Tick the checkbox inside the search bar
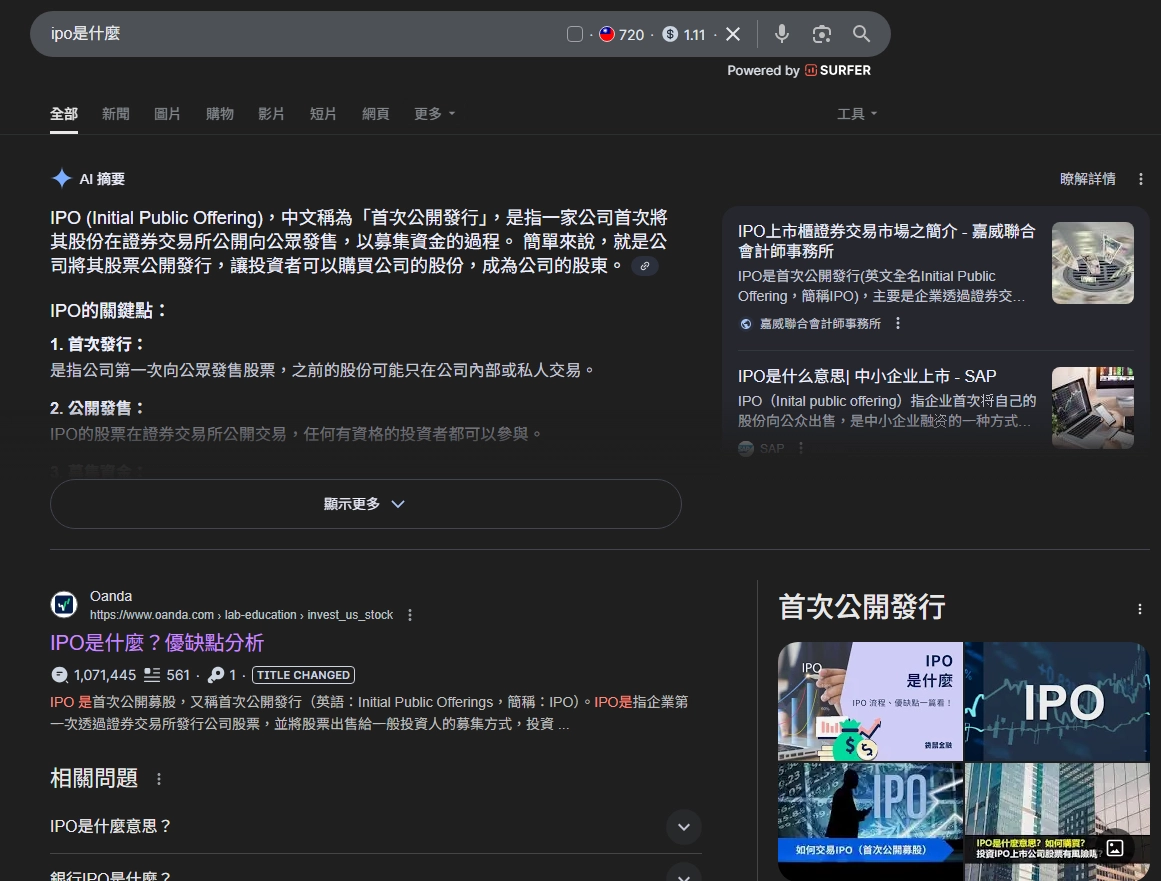Screen dimensions: 1161x881 coord(575,34)
